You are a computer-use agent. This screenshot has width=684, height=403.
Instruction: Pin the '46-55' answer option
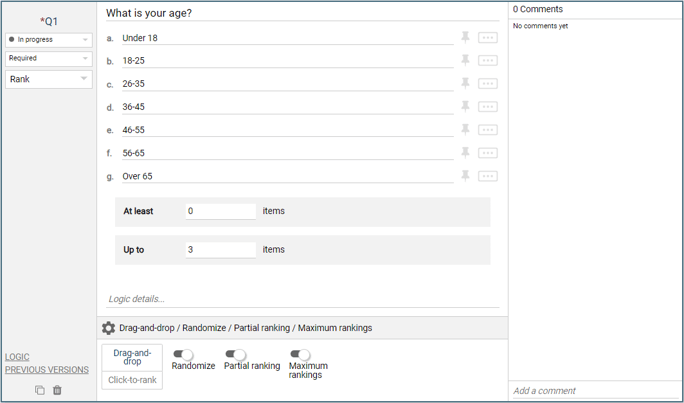click(x=465, y=130)
